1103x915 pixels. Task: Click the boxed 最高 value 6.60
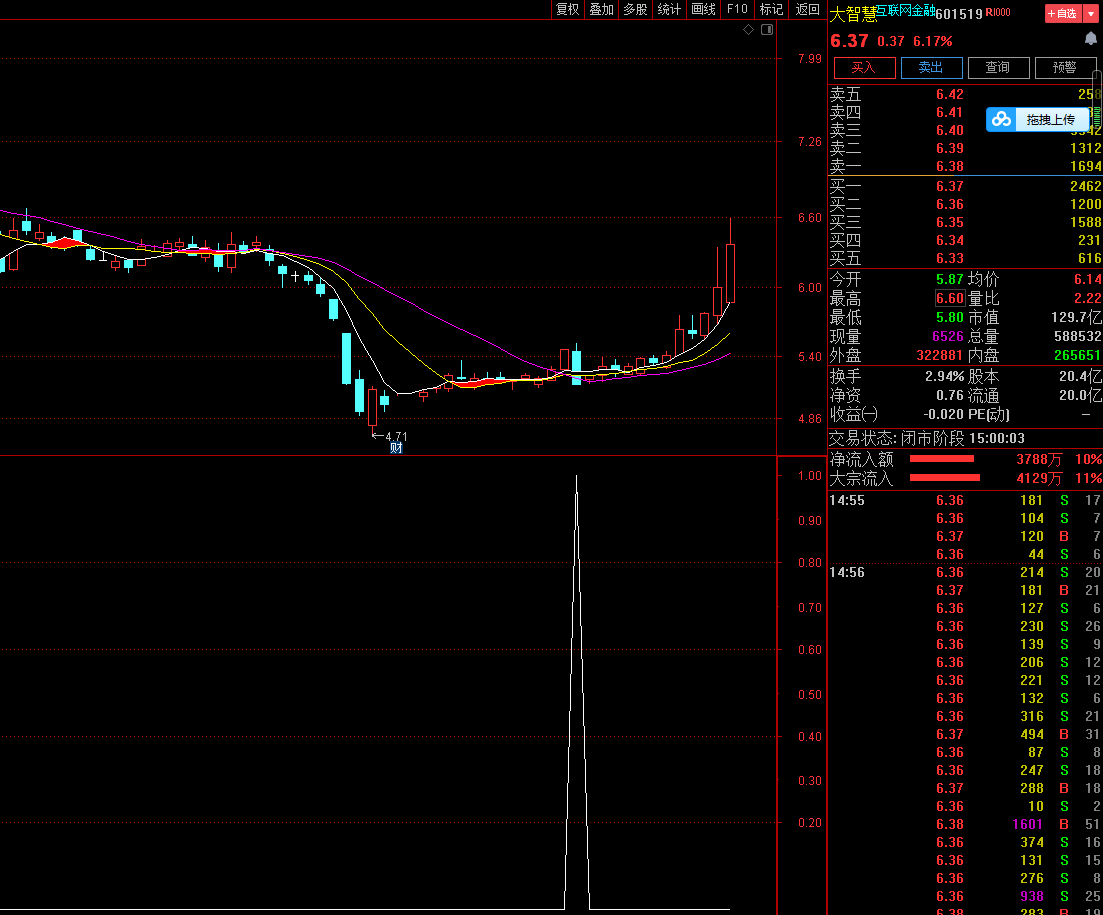click(x=950, y=298)
